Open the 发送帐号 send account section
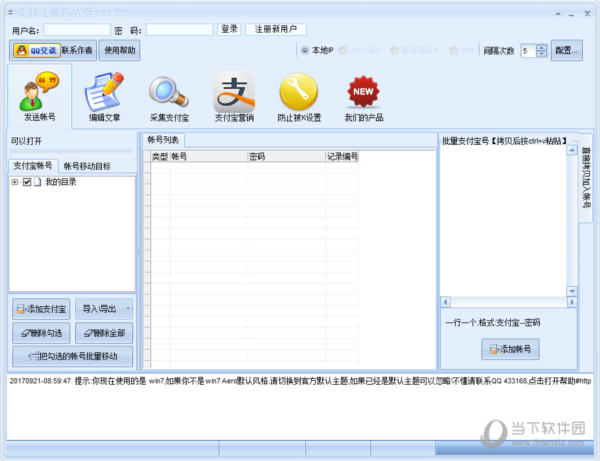The image size is (600, 461). [39, 96]
